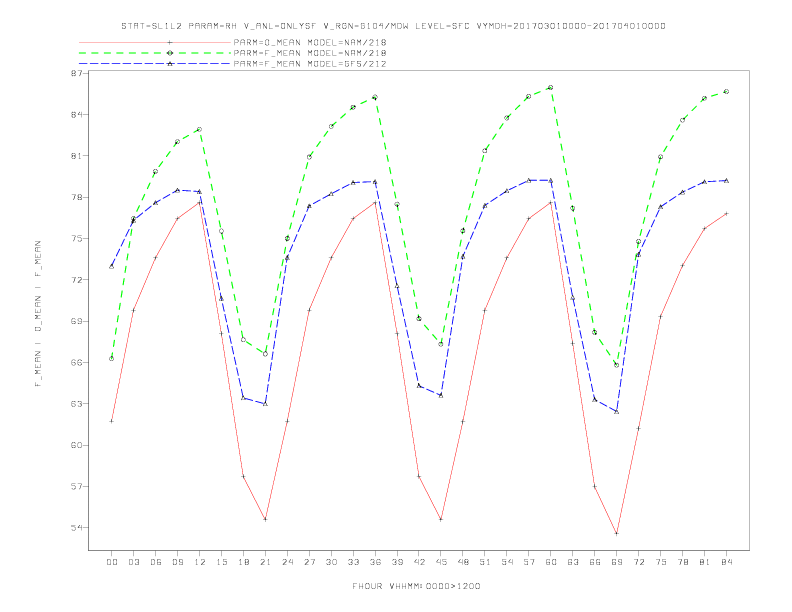The width and height of the screenshot is (792, 612).
Task: Click the 78 tick label on the y-axis
Action: click(x=76, y=197)
